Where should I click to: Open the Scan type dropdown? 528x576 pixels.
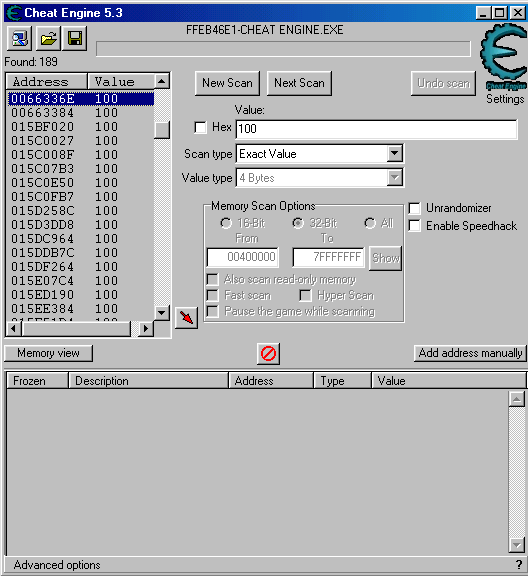395,154
